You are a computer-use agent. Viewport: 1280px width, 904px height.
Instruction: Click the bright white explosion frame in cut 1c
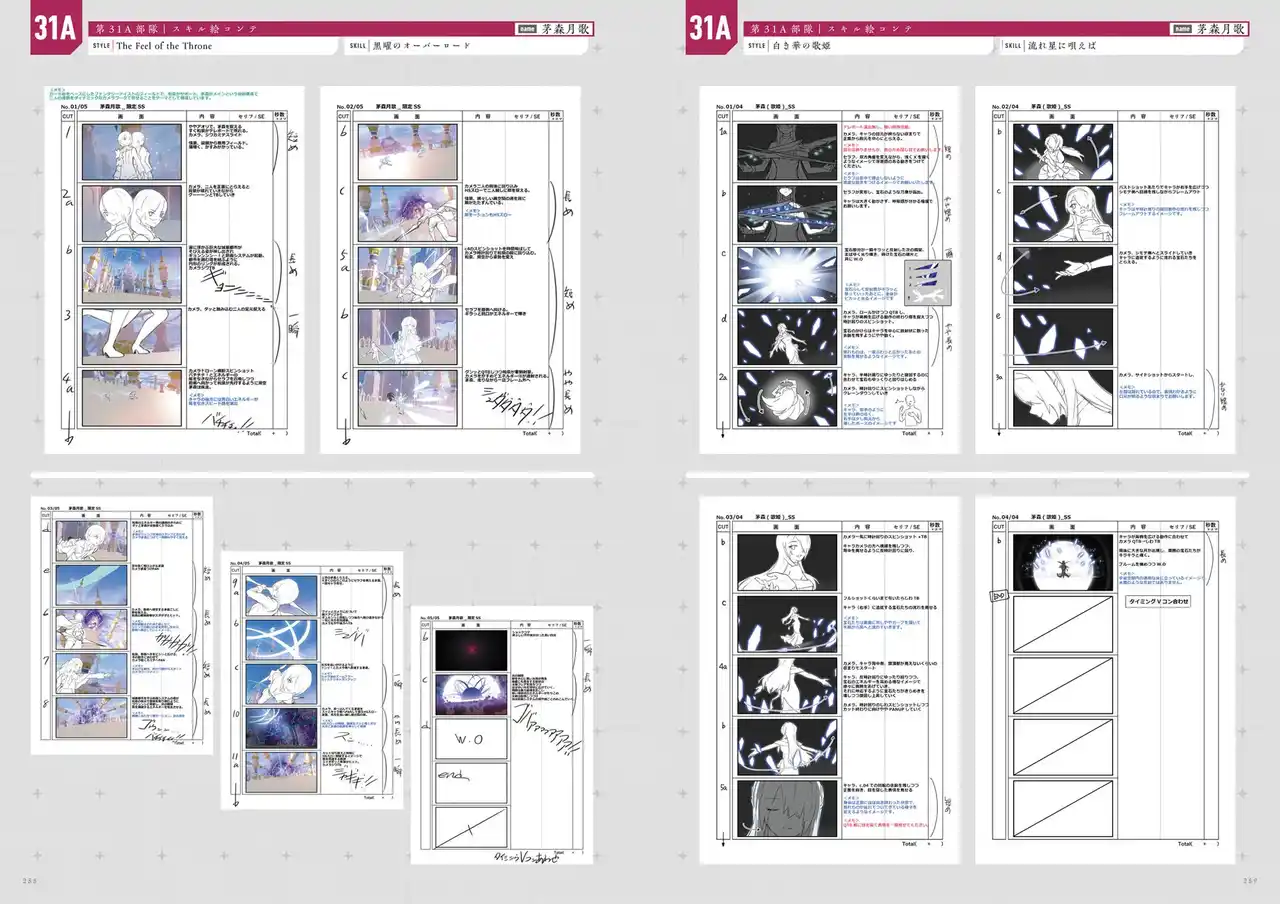787,275
